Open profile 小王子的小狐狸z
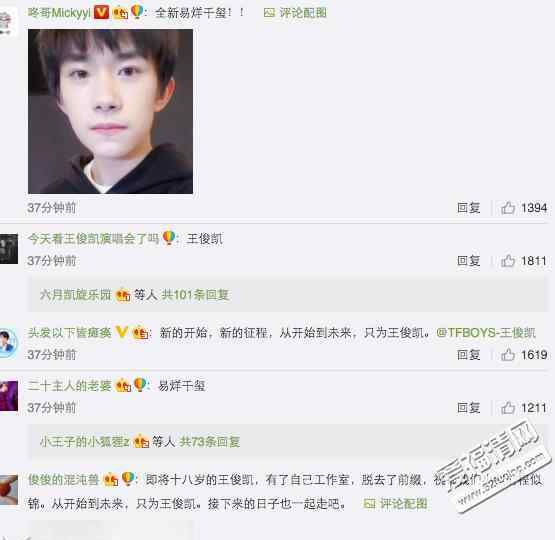The image size is (555, 540). 84,442
